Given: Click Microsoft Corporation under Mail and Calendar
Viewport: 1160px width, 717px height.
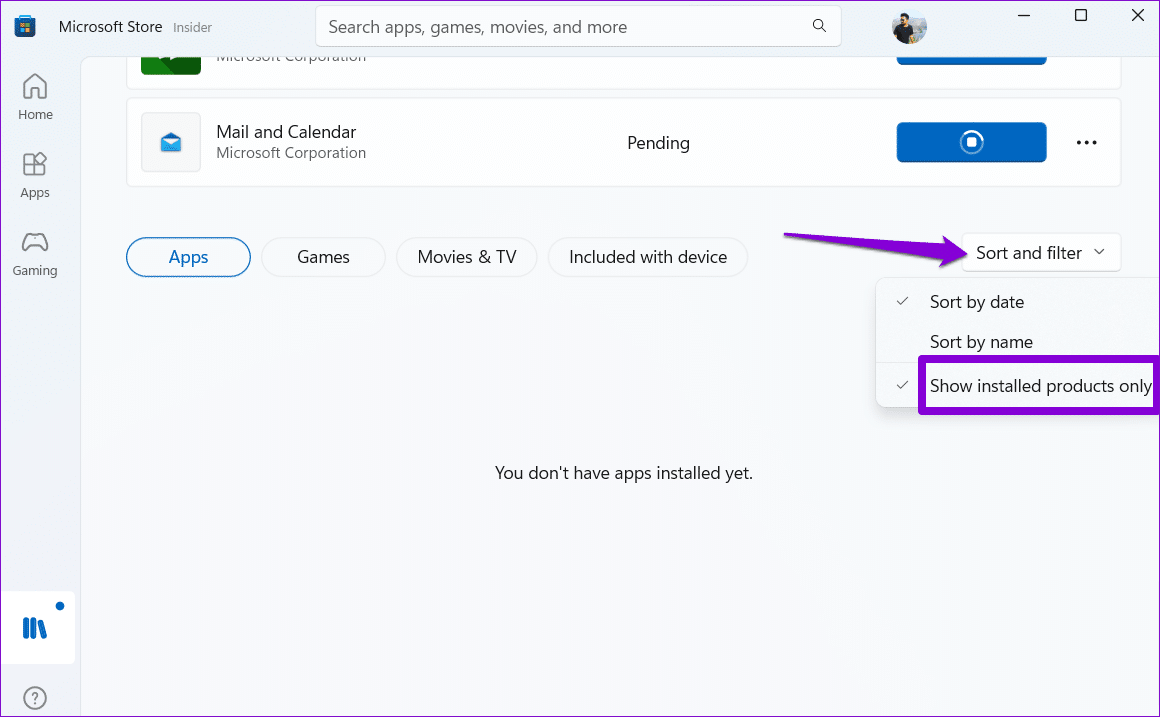Looking at the screenshot, I should [291, 153].
